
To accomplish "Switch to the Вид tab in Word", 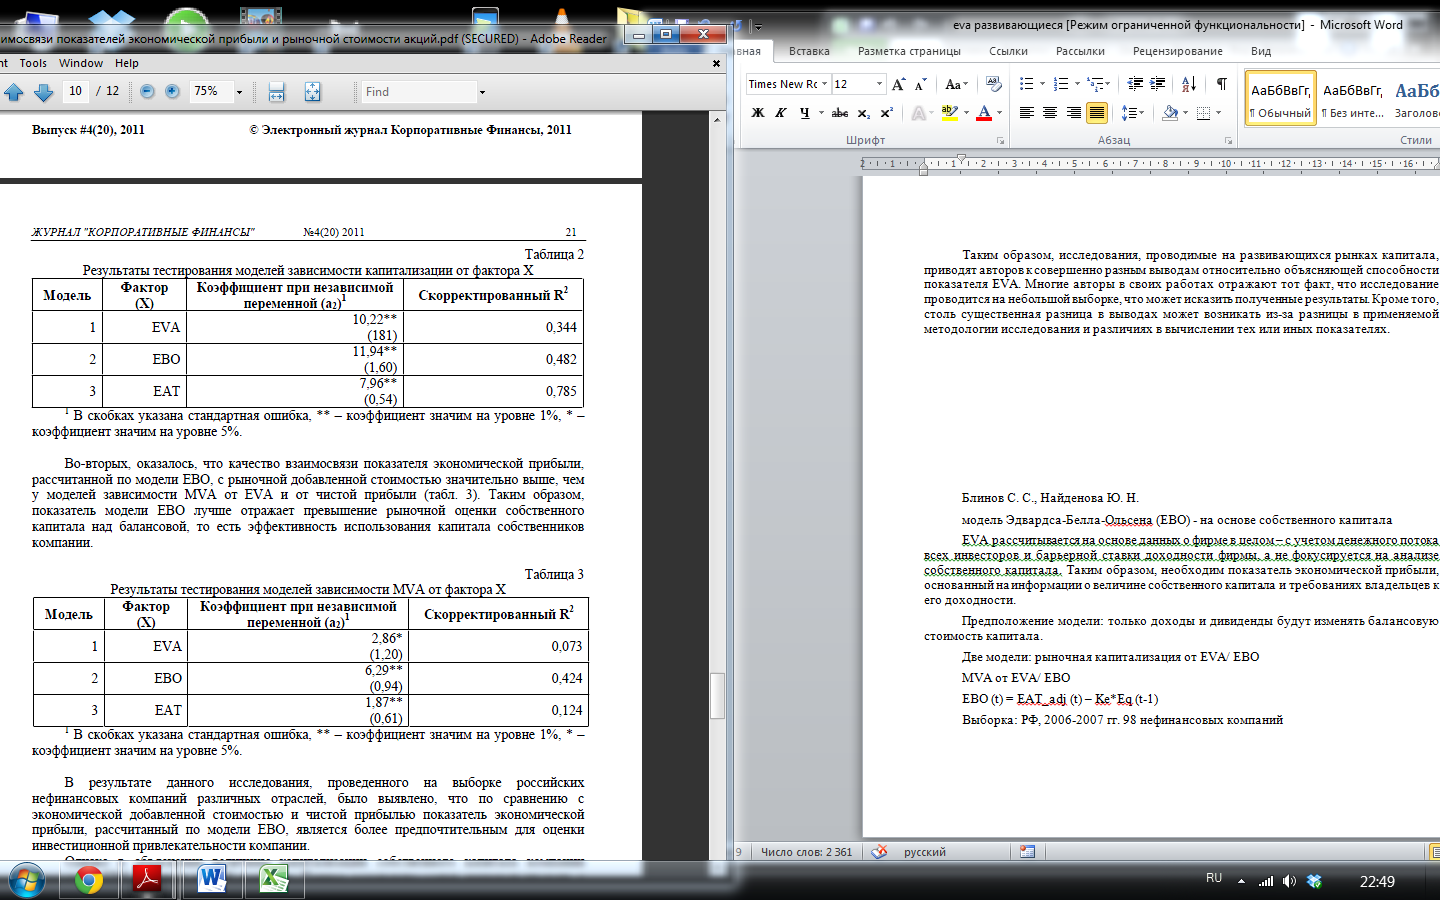I will (x=1261, y=51).
